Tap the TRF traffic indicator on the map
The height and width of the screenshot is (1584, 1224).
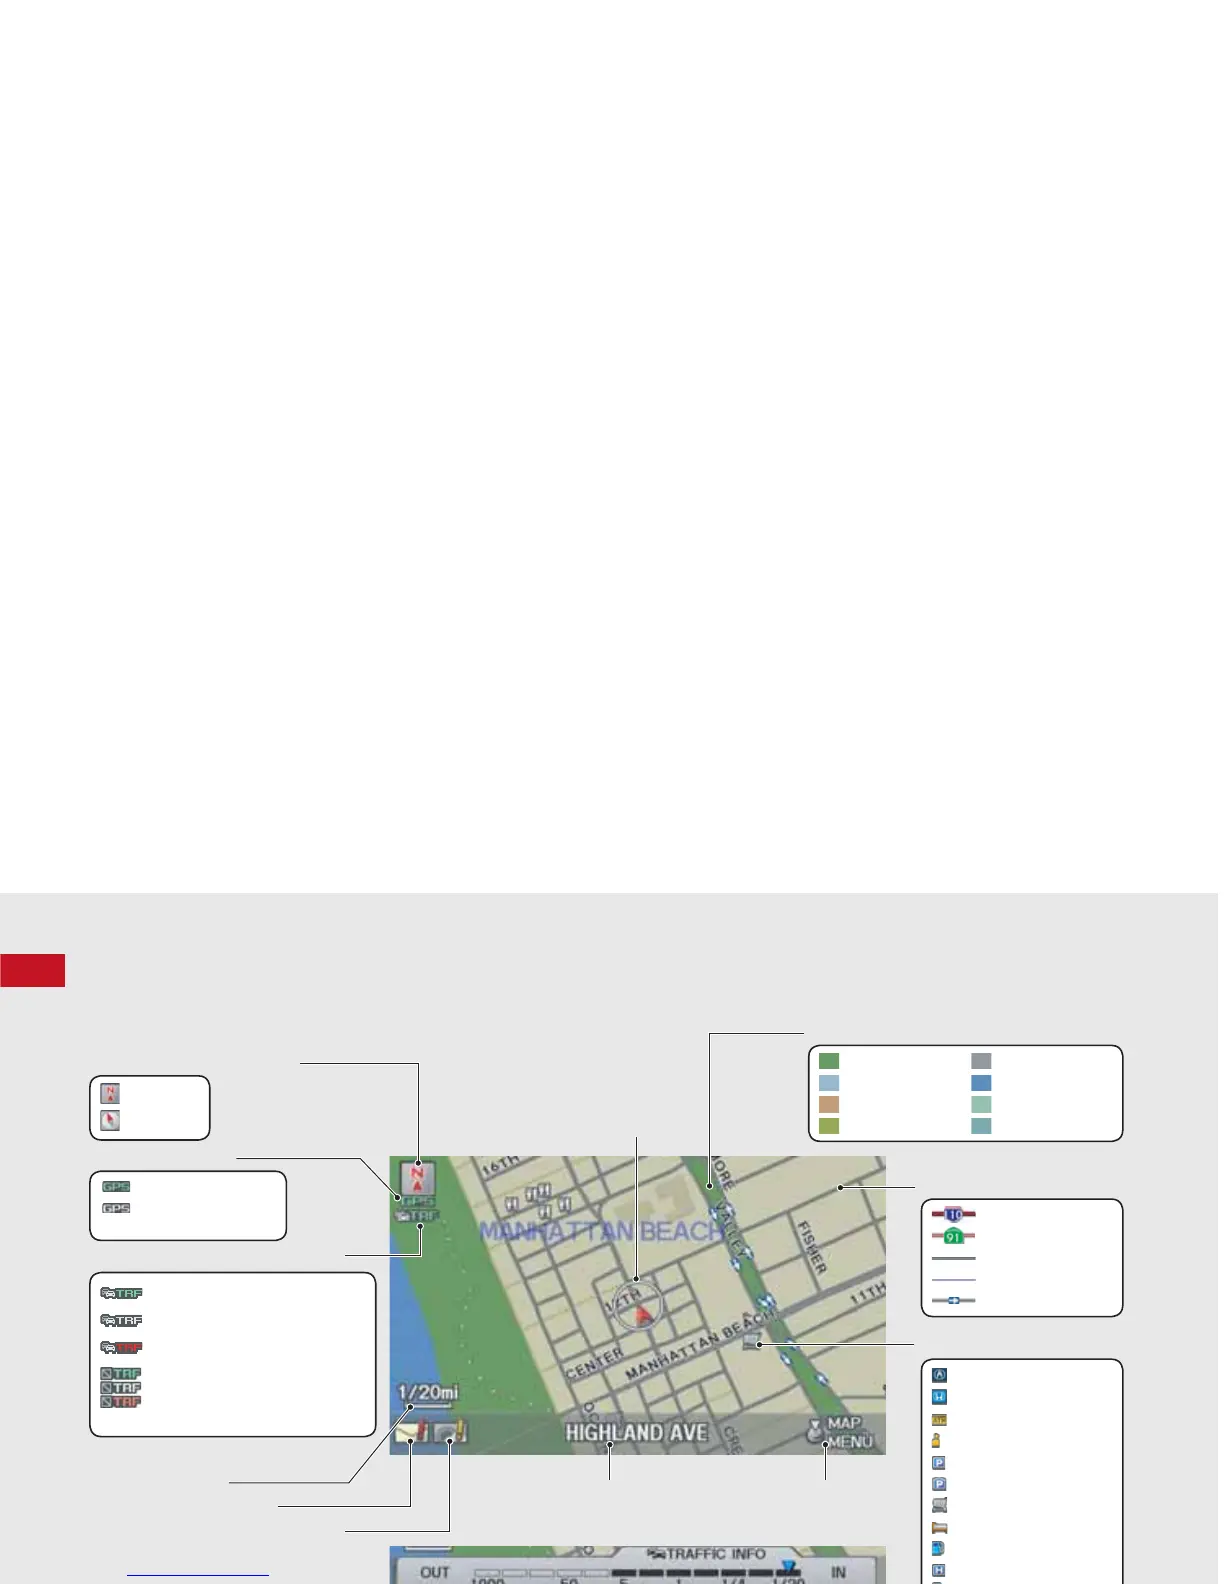417,1216
